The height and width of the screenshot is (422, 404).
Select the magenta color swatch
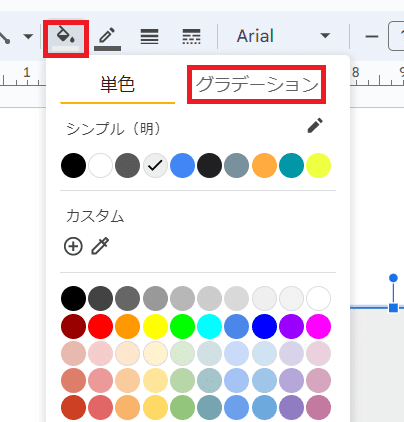[x=319, y=326]
